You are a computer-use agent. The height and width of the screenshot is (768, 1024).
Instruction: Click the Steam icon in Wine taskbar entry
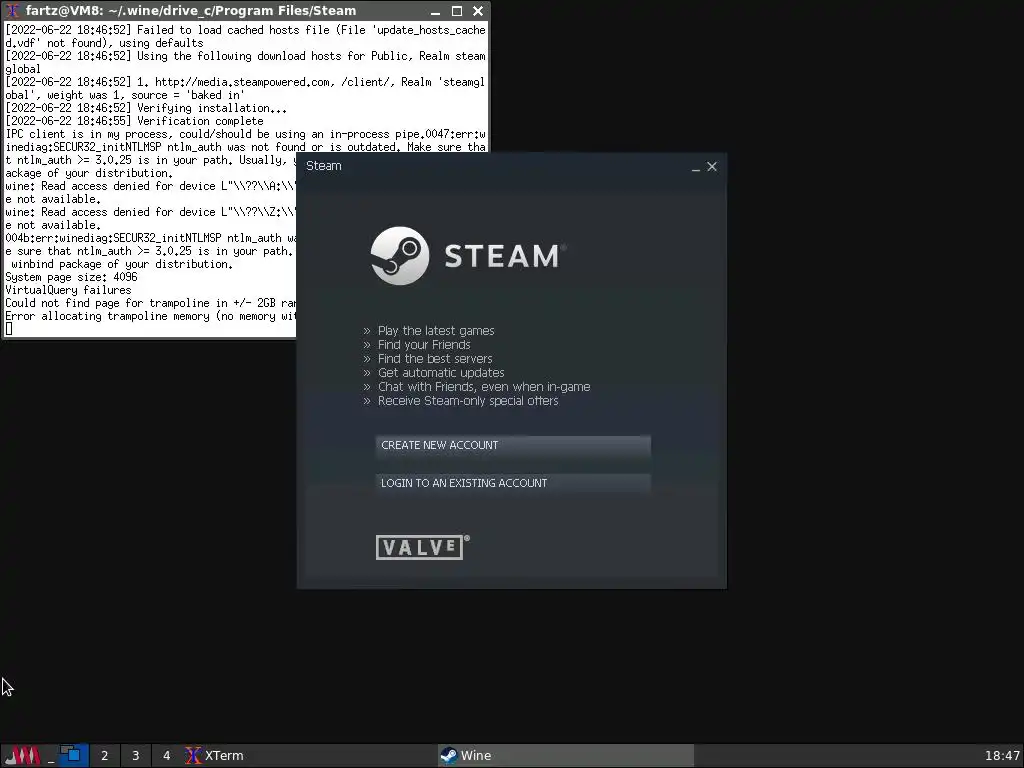[x=449, y=756]
